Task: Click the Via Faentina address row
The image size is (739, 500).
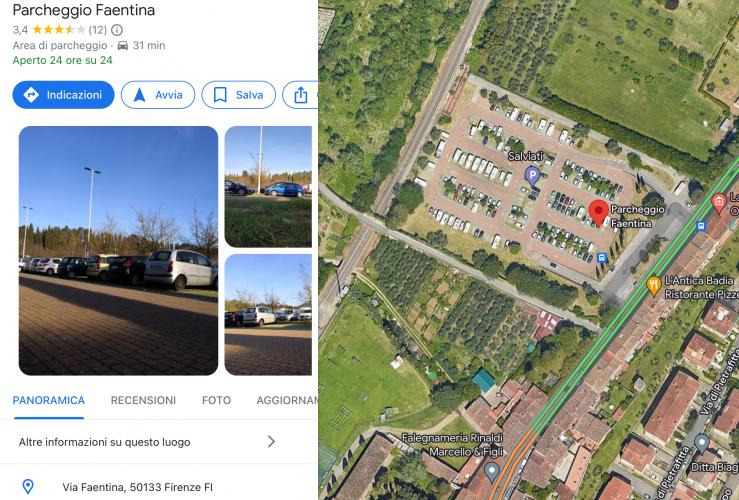Action: point(159,487)
